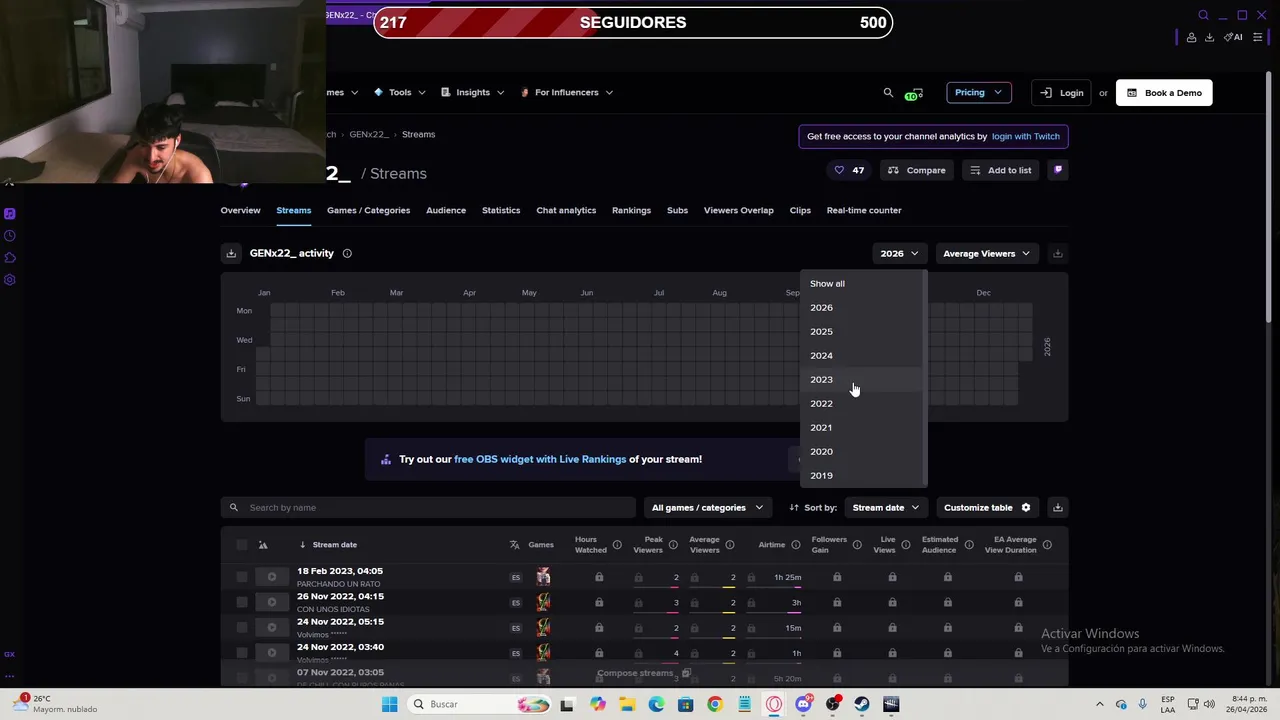Open the Viewers Overlap tab
The image size is (1280, 720).
click(x=738, y=210)
